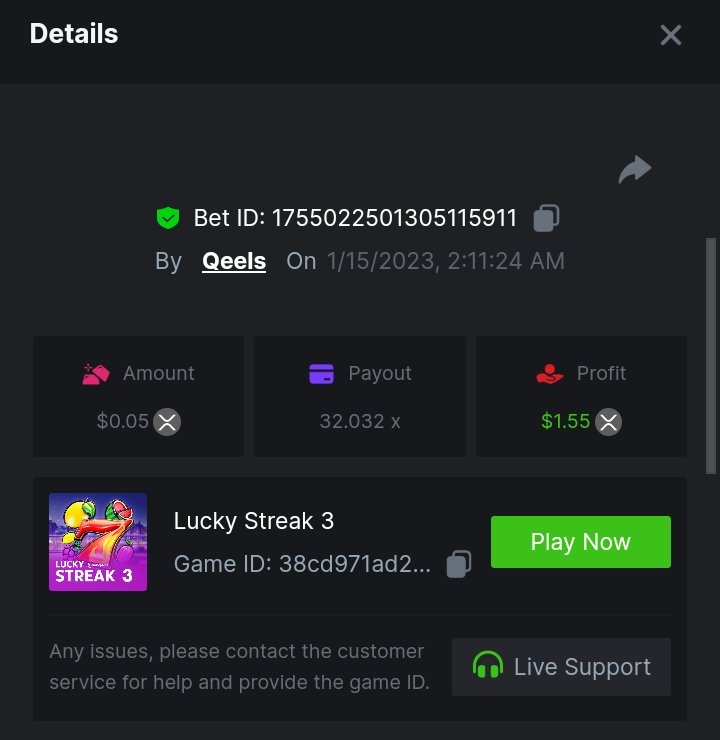The width and height of the screenshot is (720, 740).
Task: Click the green headphones support icon
Action: 488,667
